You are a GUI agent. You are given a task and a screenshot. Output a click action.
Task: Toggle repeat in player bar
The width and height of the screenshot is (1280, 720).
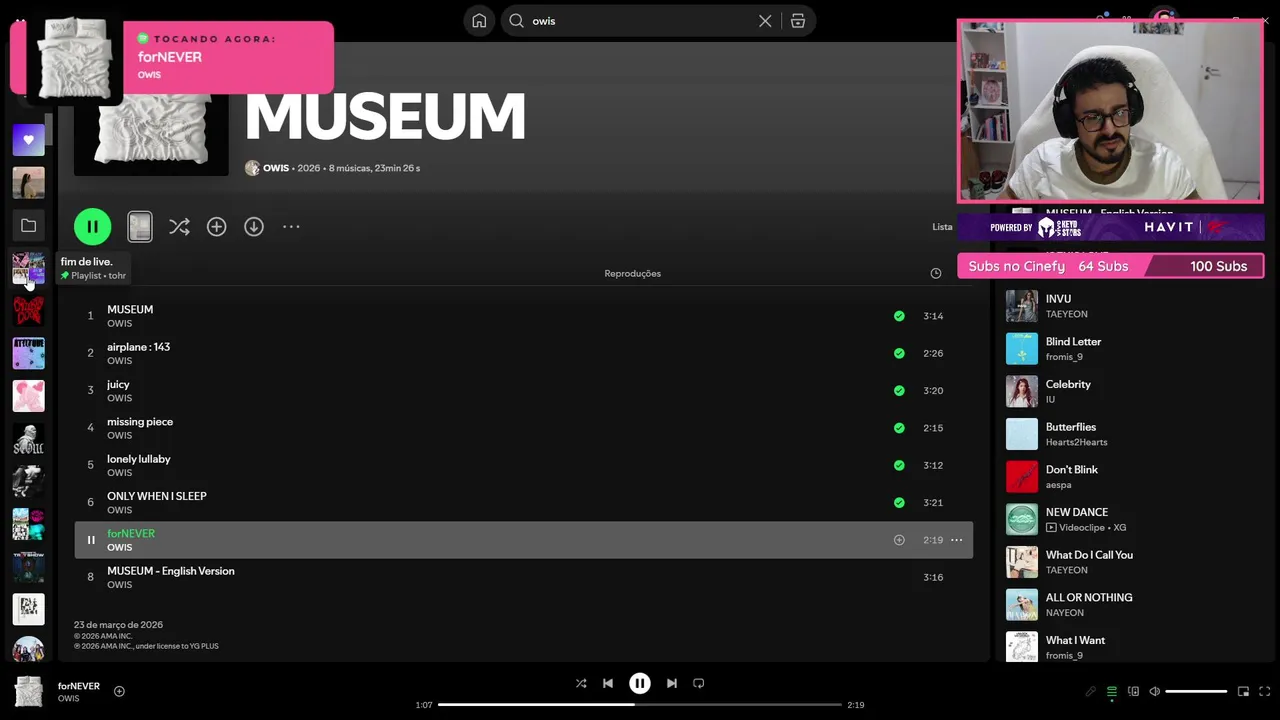[699, 684]
